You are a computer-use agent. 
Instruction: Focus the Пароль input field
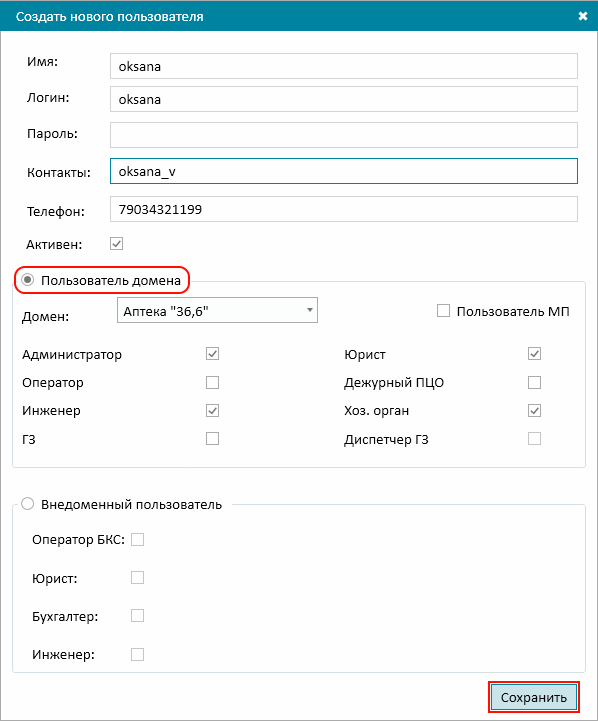click(343, 135)
